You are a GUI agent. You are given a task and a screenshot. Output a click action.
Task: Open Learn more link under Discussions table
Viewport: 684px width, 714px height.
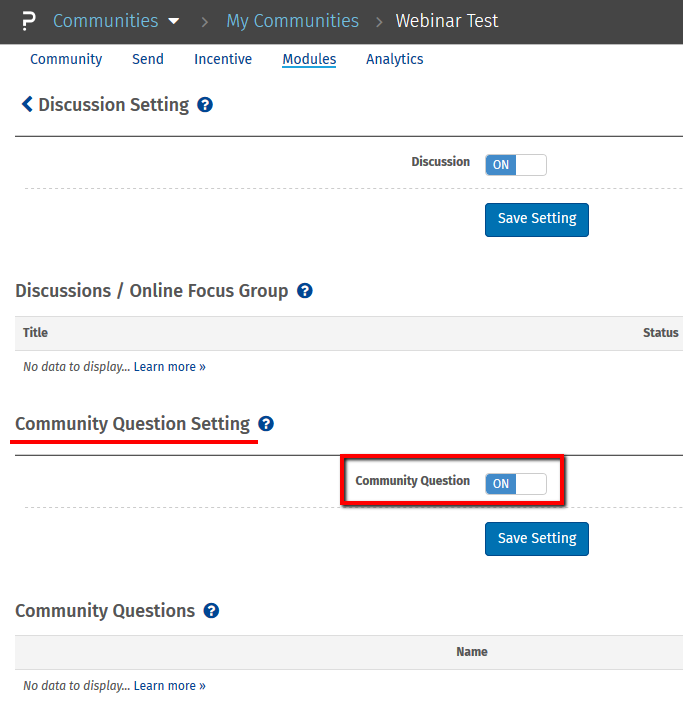tap(170, 367)
